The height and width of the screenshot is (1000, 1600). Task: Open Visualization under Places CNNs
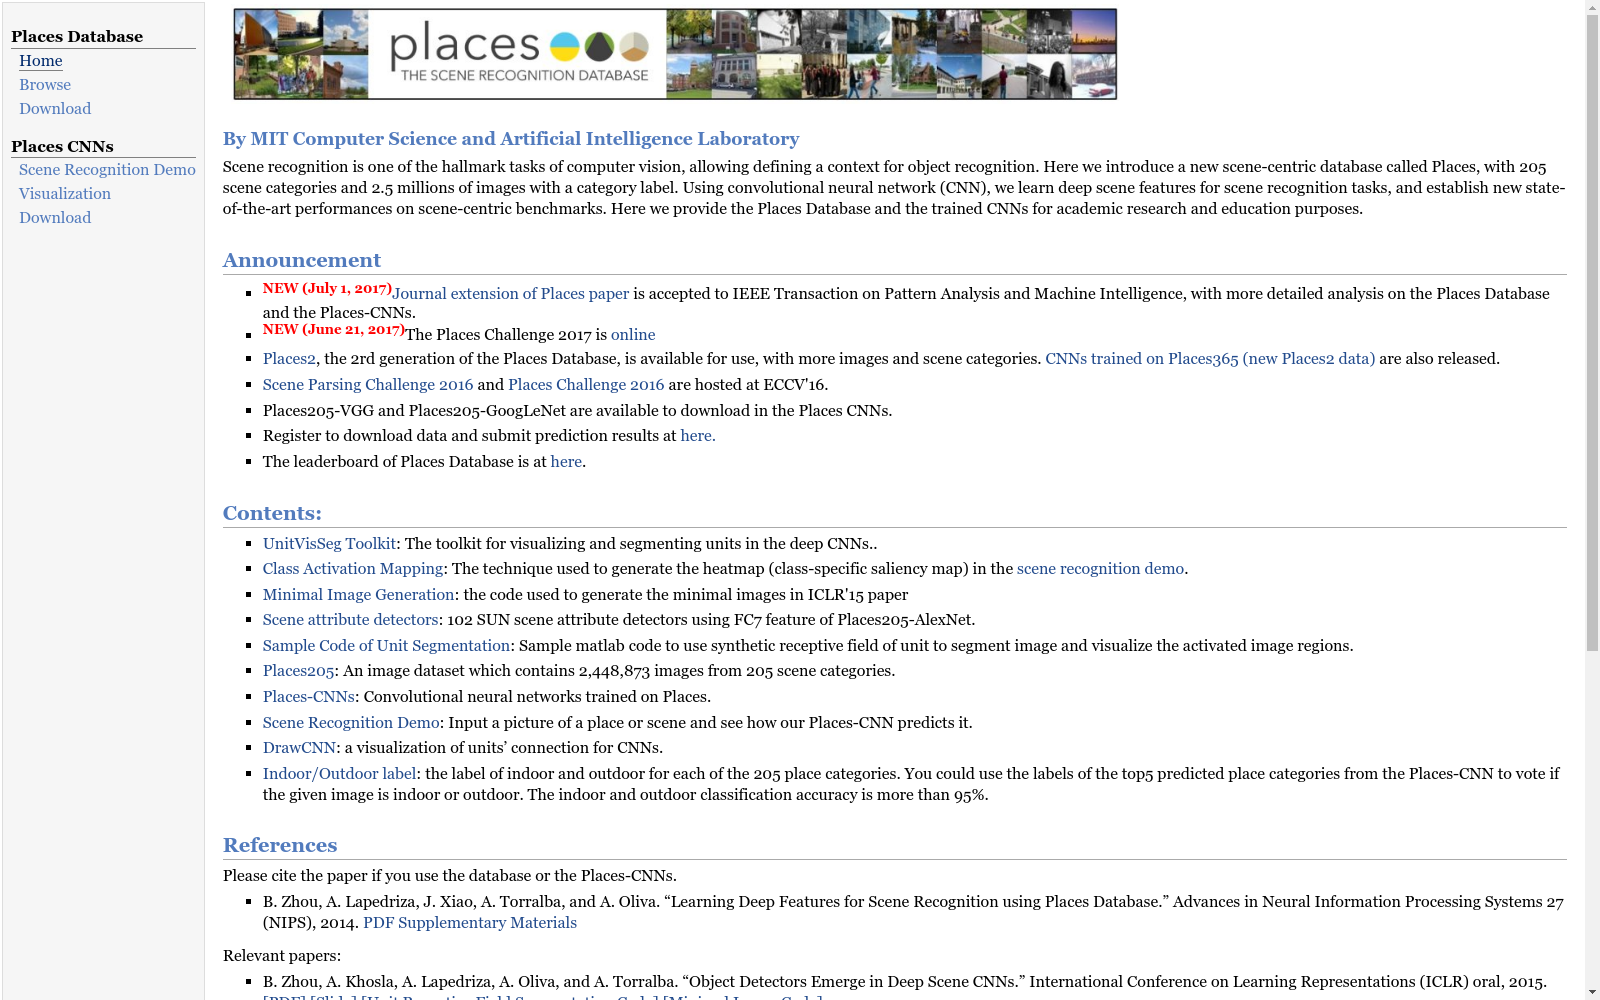point(65,194)
